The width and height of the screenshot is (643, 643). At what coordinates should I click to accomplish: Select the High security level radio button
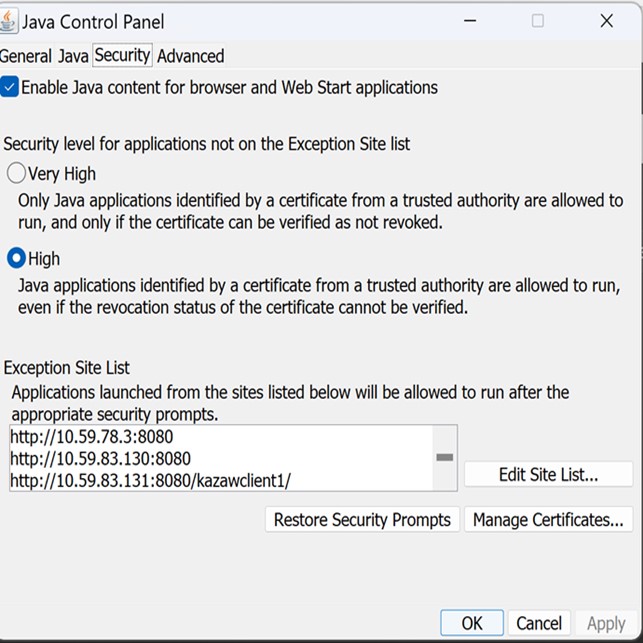16,258
